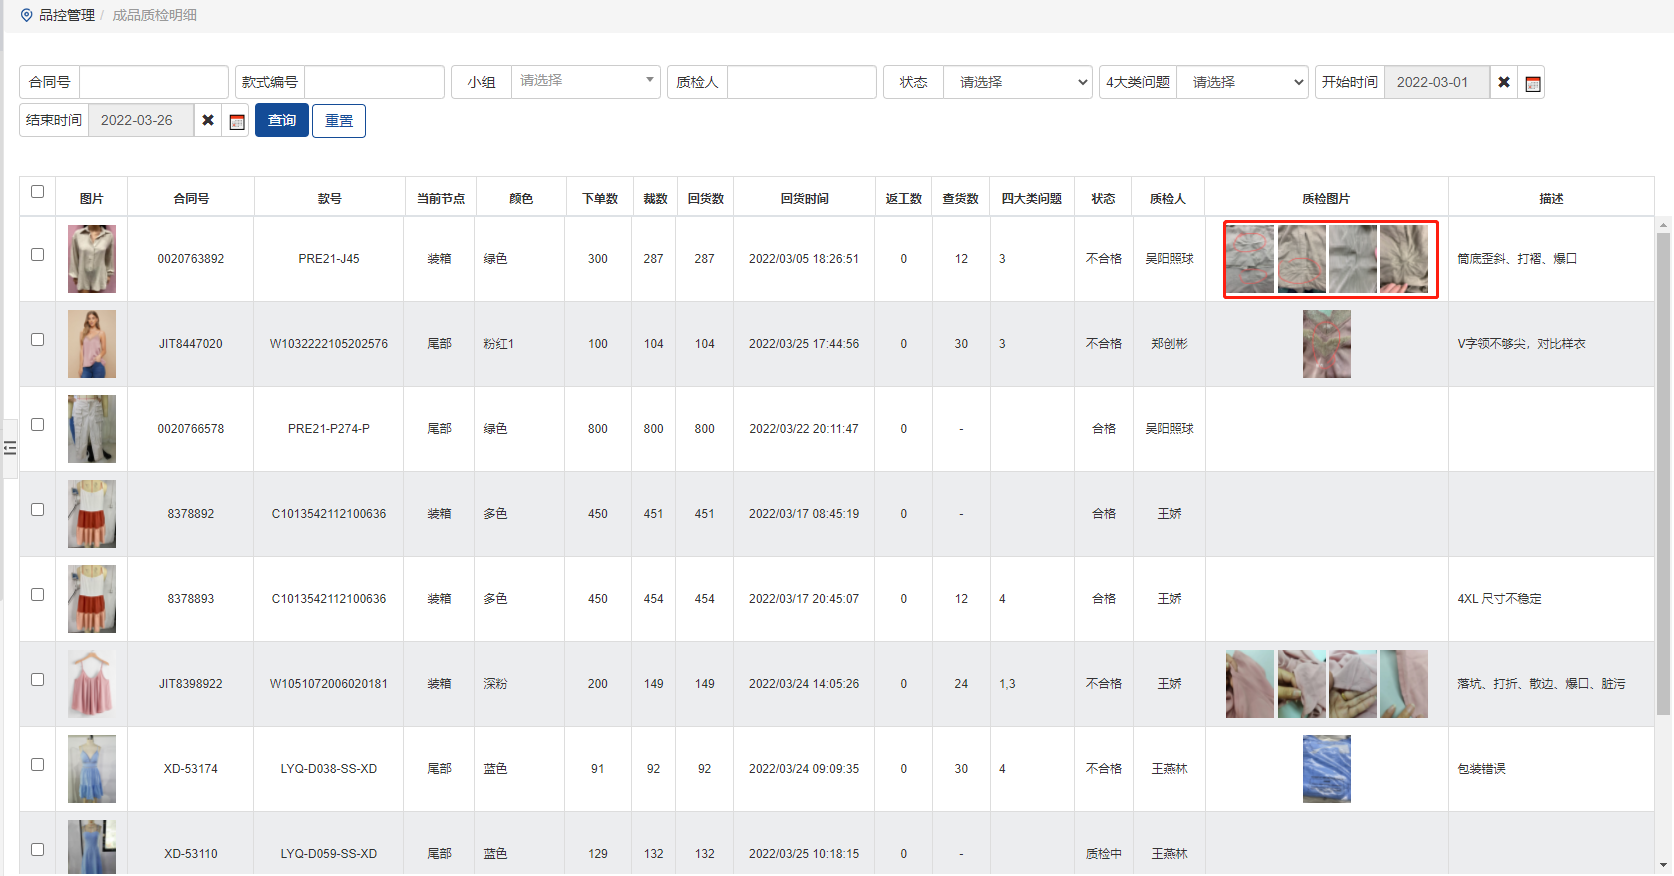Open the 4大类问题 dropdown

click(x=1242, y=82)
